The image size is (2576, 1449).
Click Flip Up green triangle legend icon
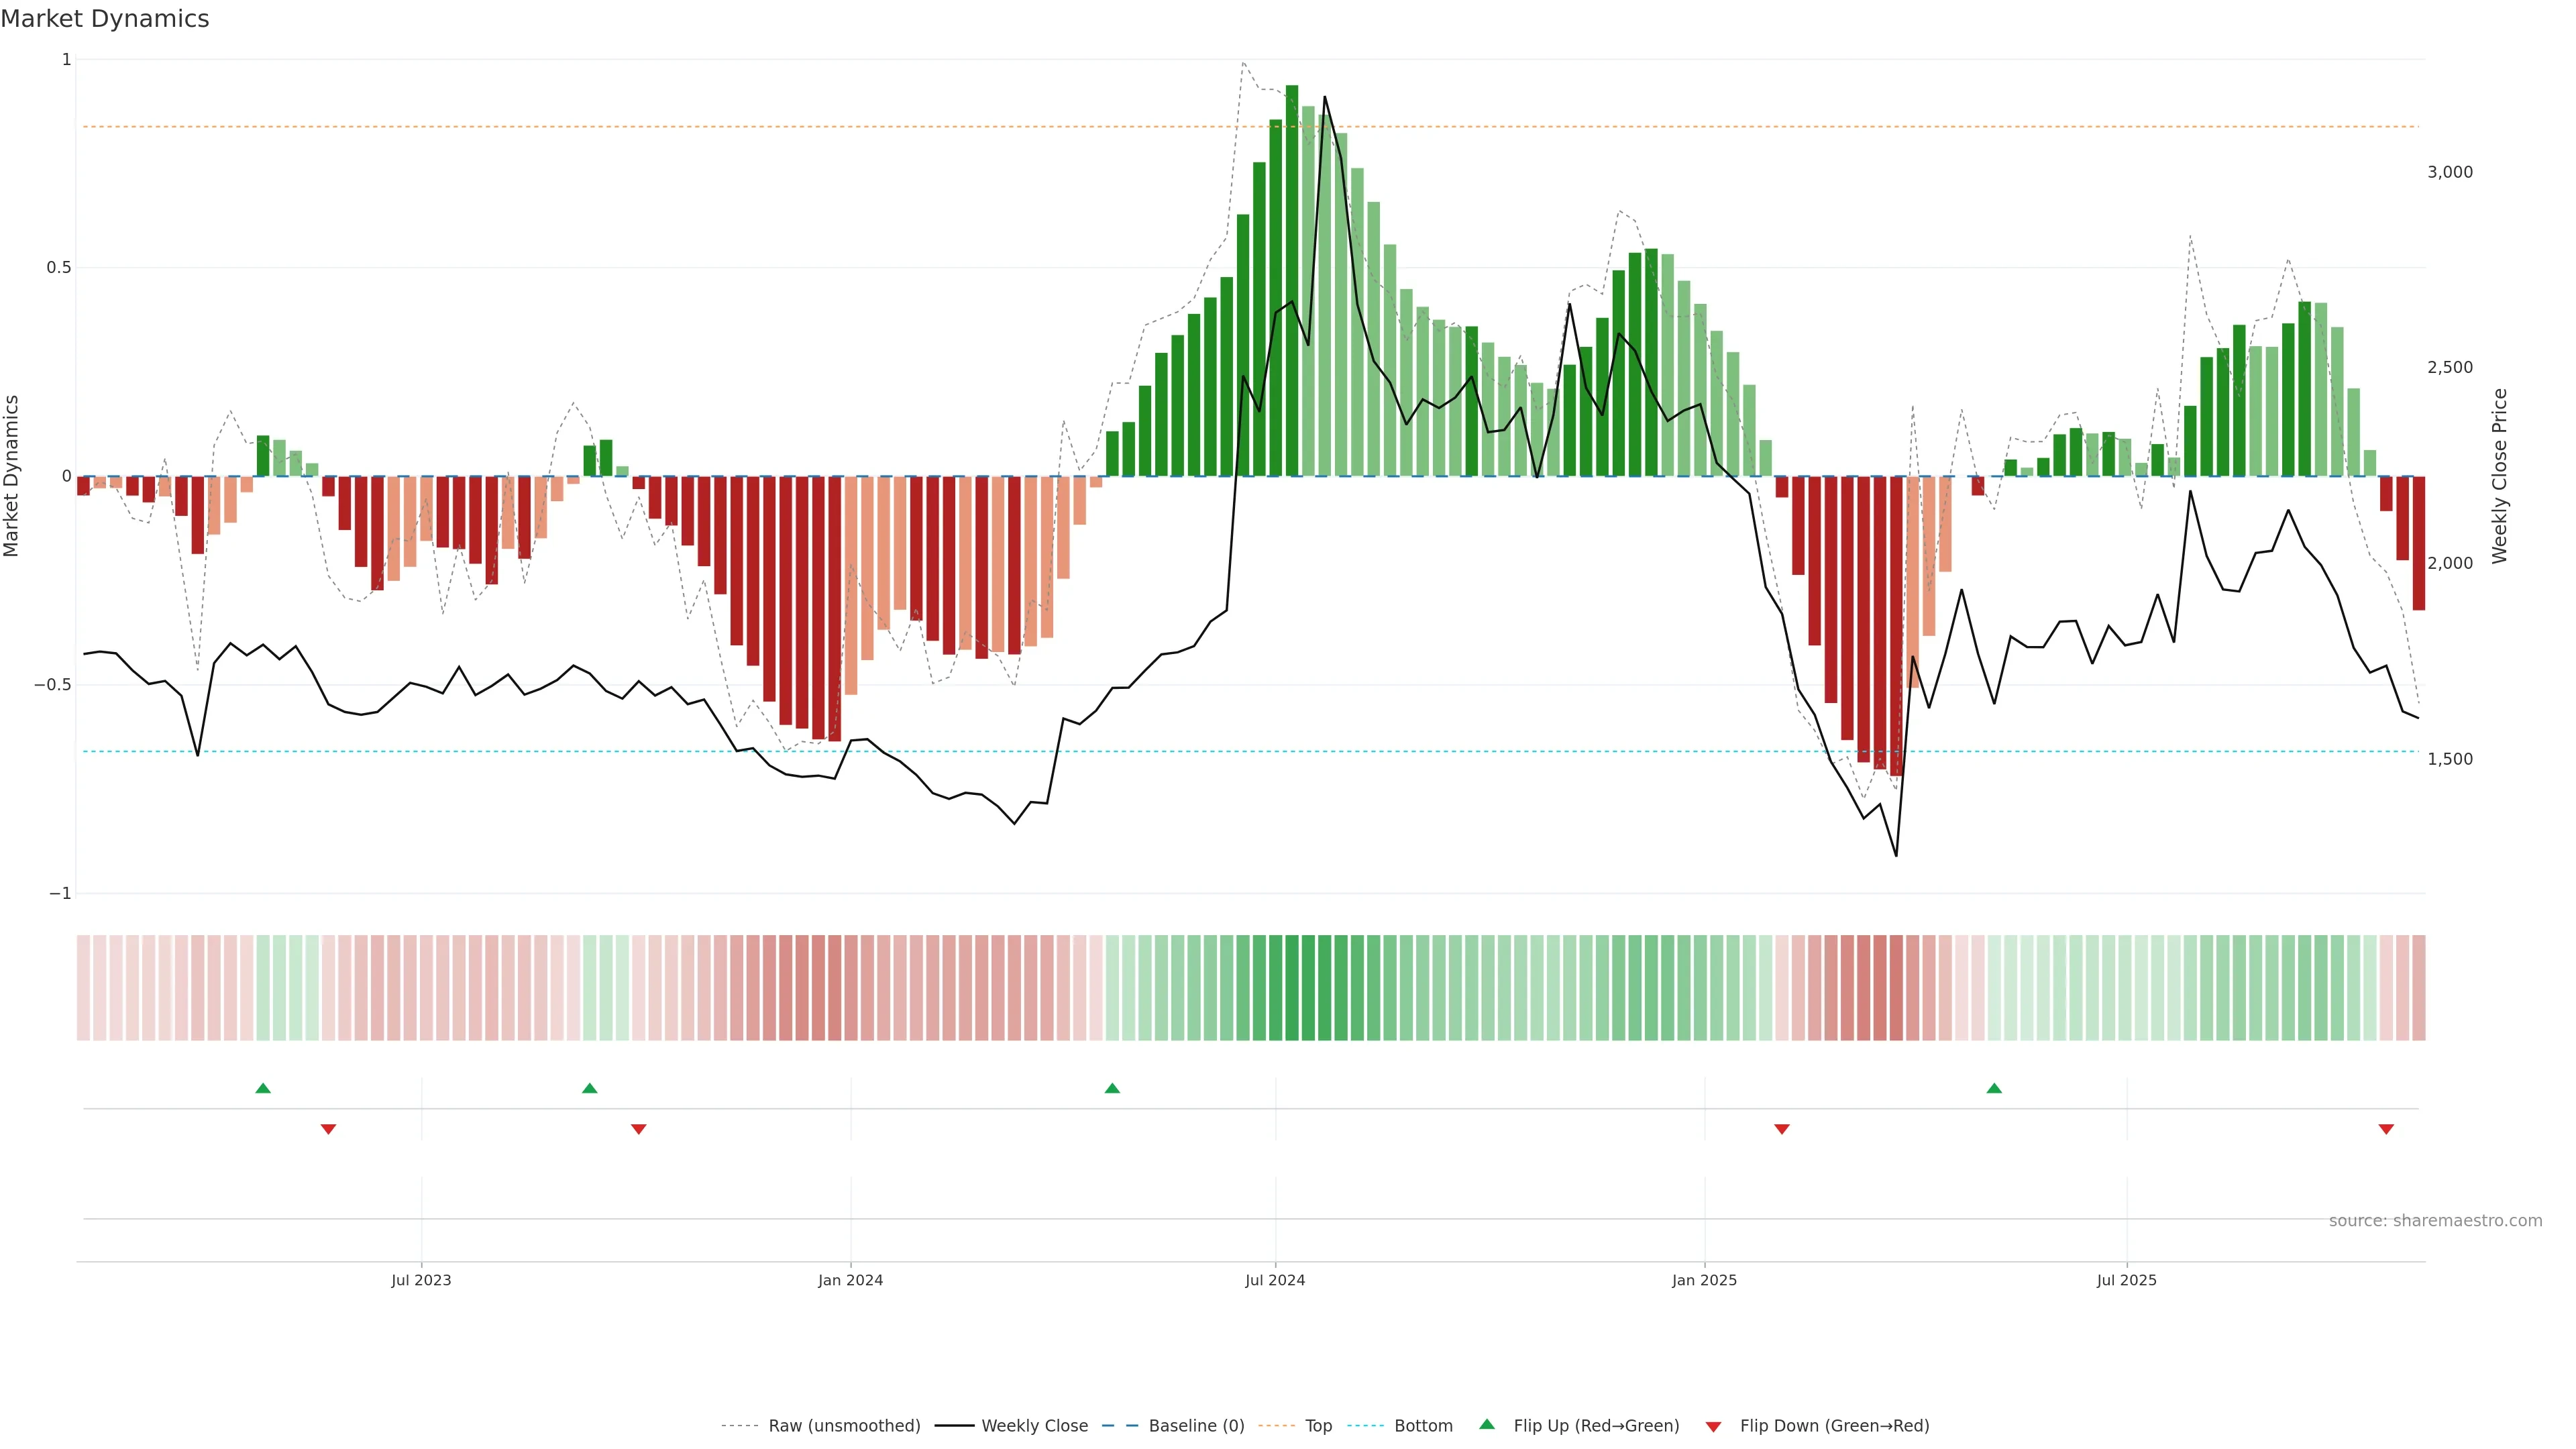1487,1424
